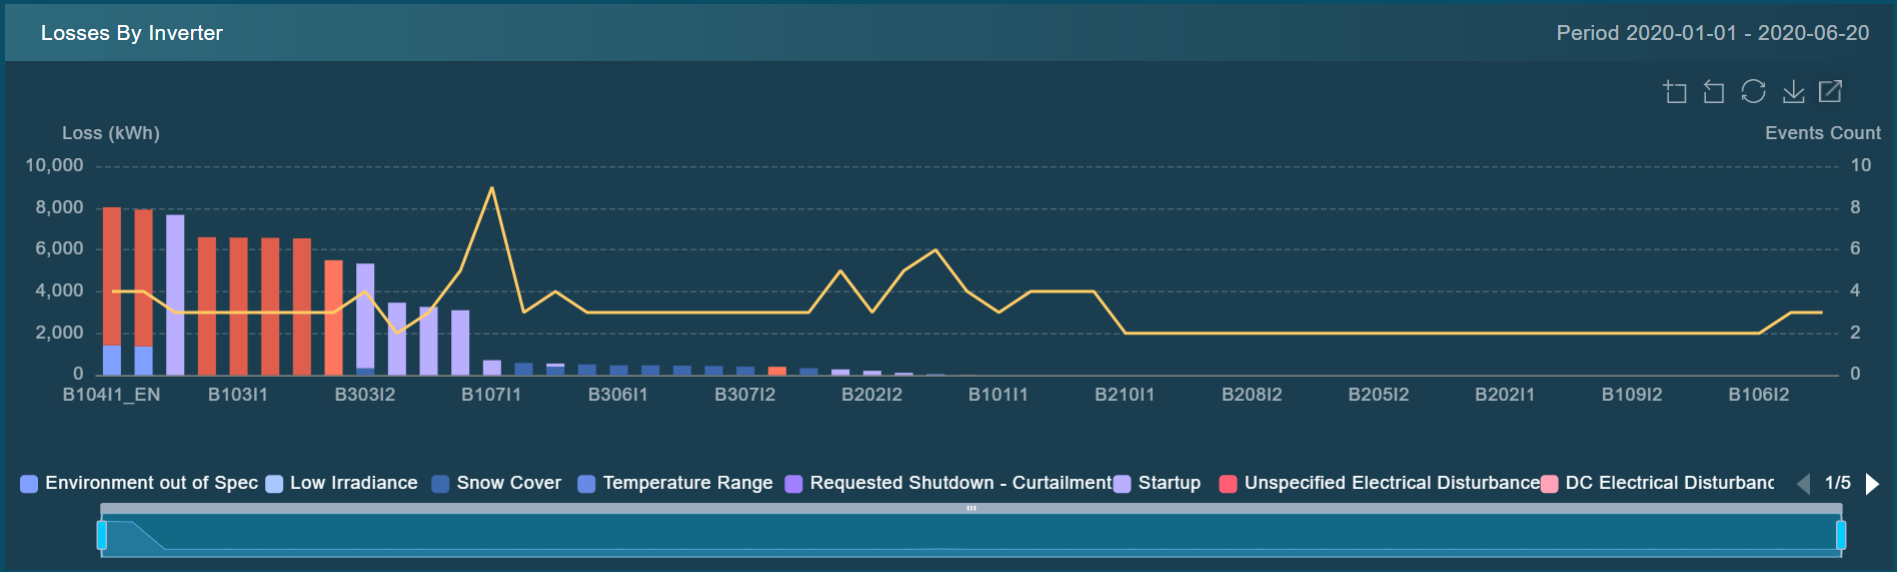Click the x-axis label B106I2
Screen dimensions: 1897x572
coord(1759,395)
